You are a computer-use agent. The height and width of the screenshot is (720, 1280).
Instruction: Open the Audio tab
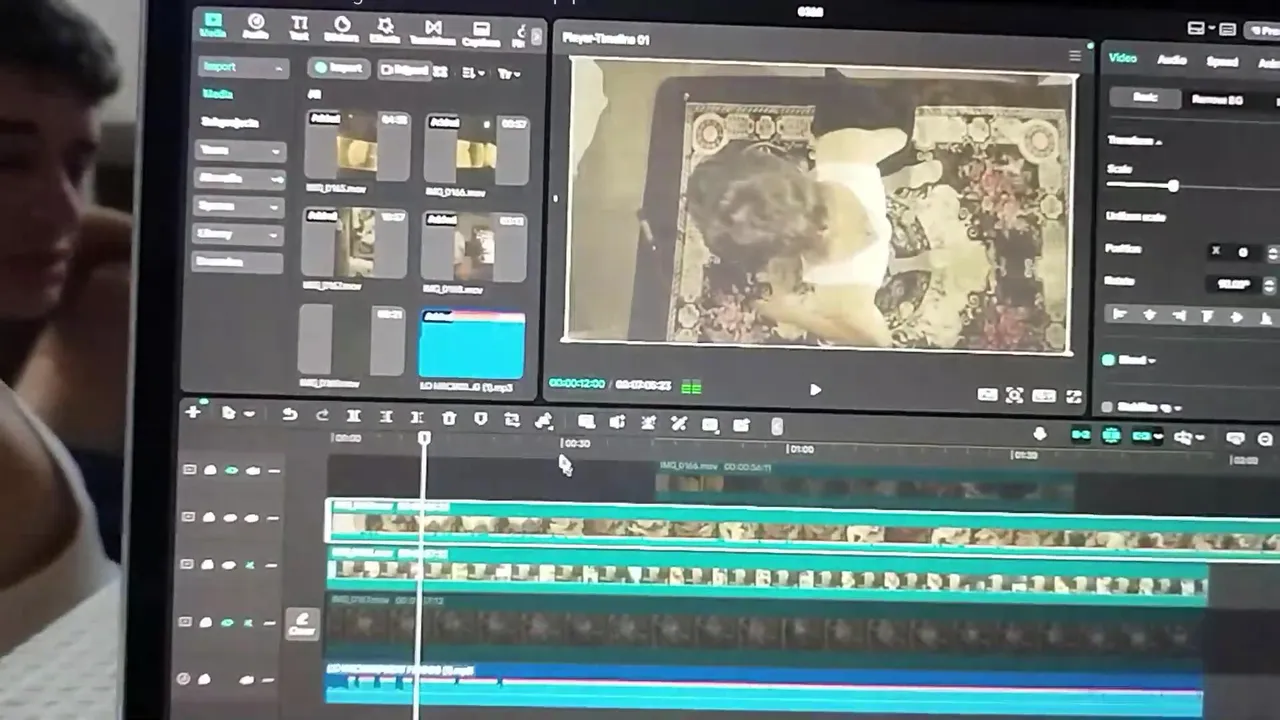point(256,26)
